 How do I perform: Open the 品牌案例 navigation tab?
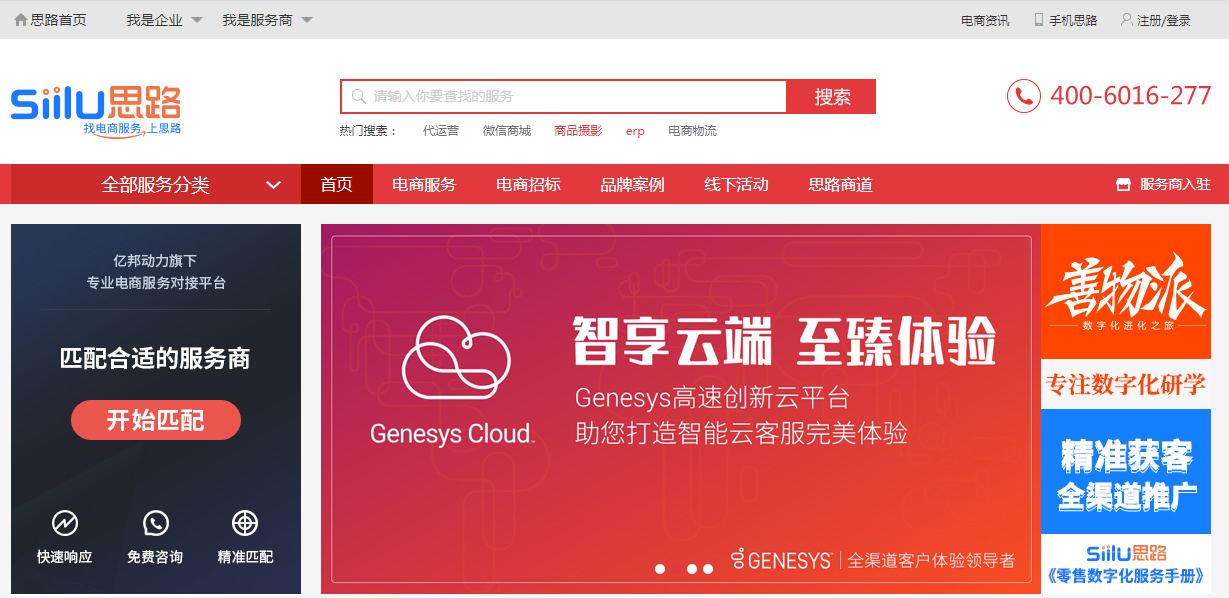pos(632,184)
